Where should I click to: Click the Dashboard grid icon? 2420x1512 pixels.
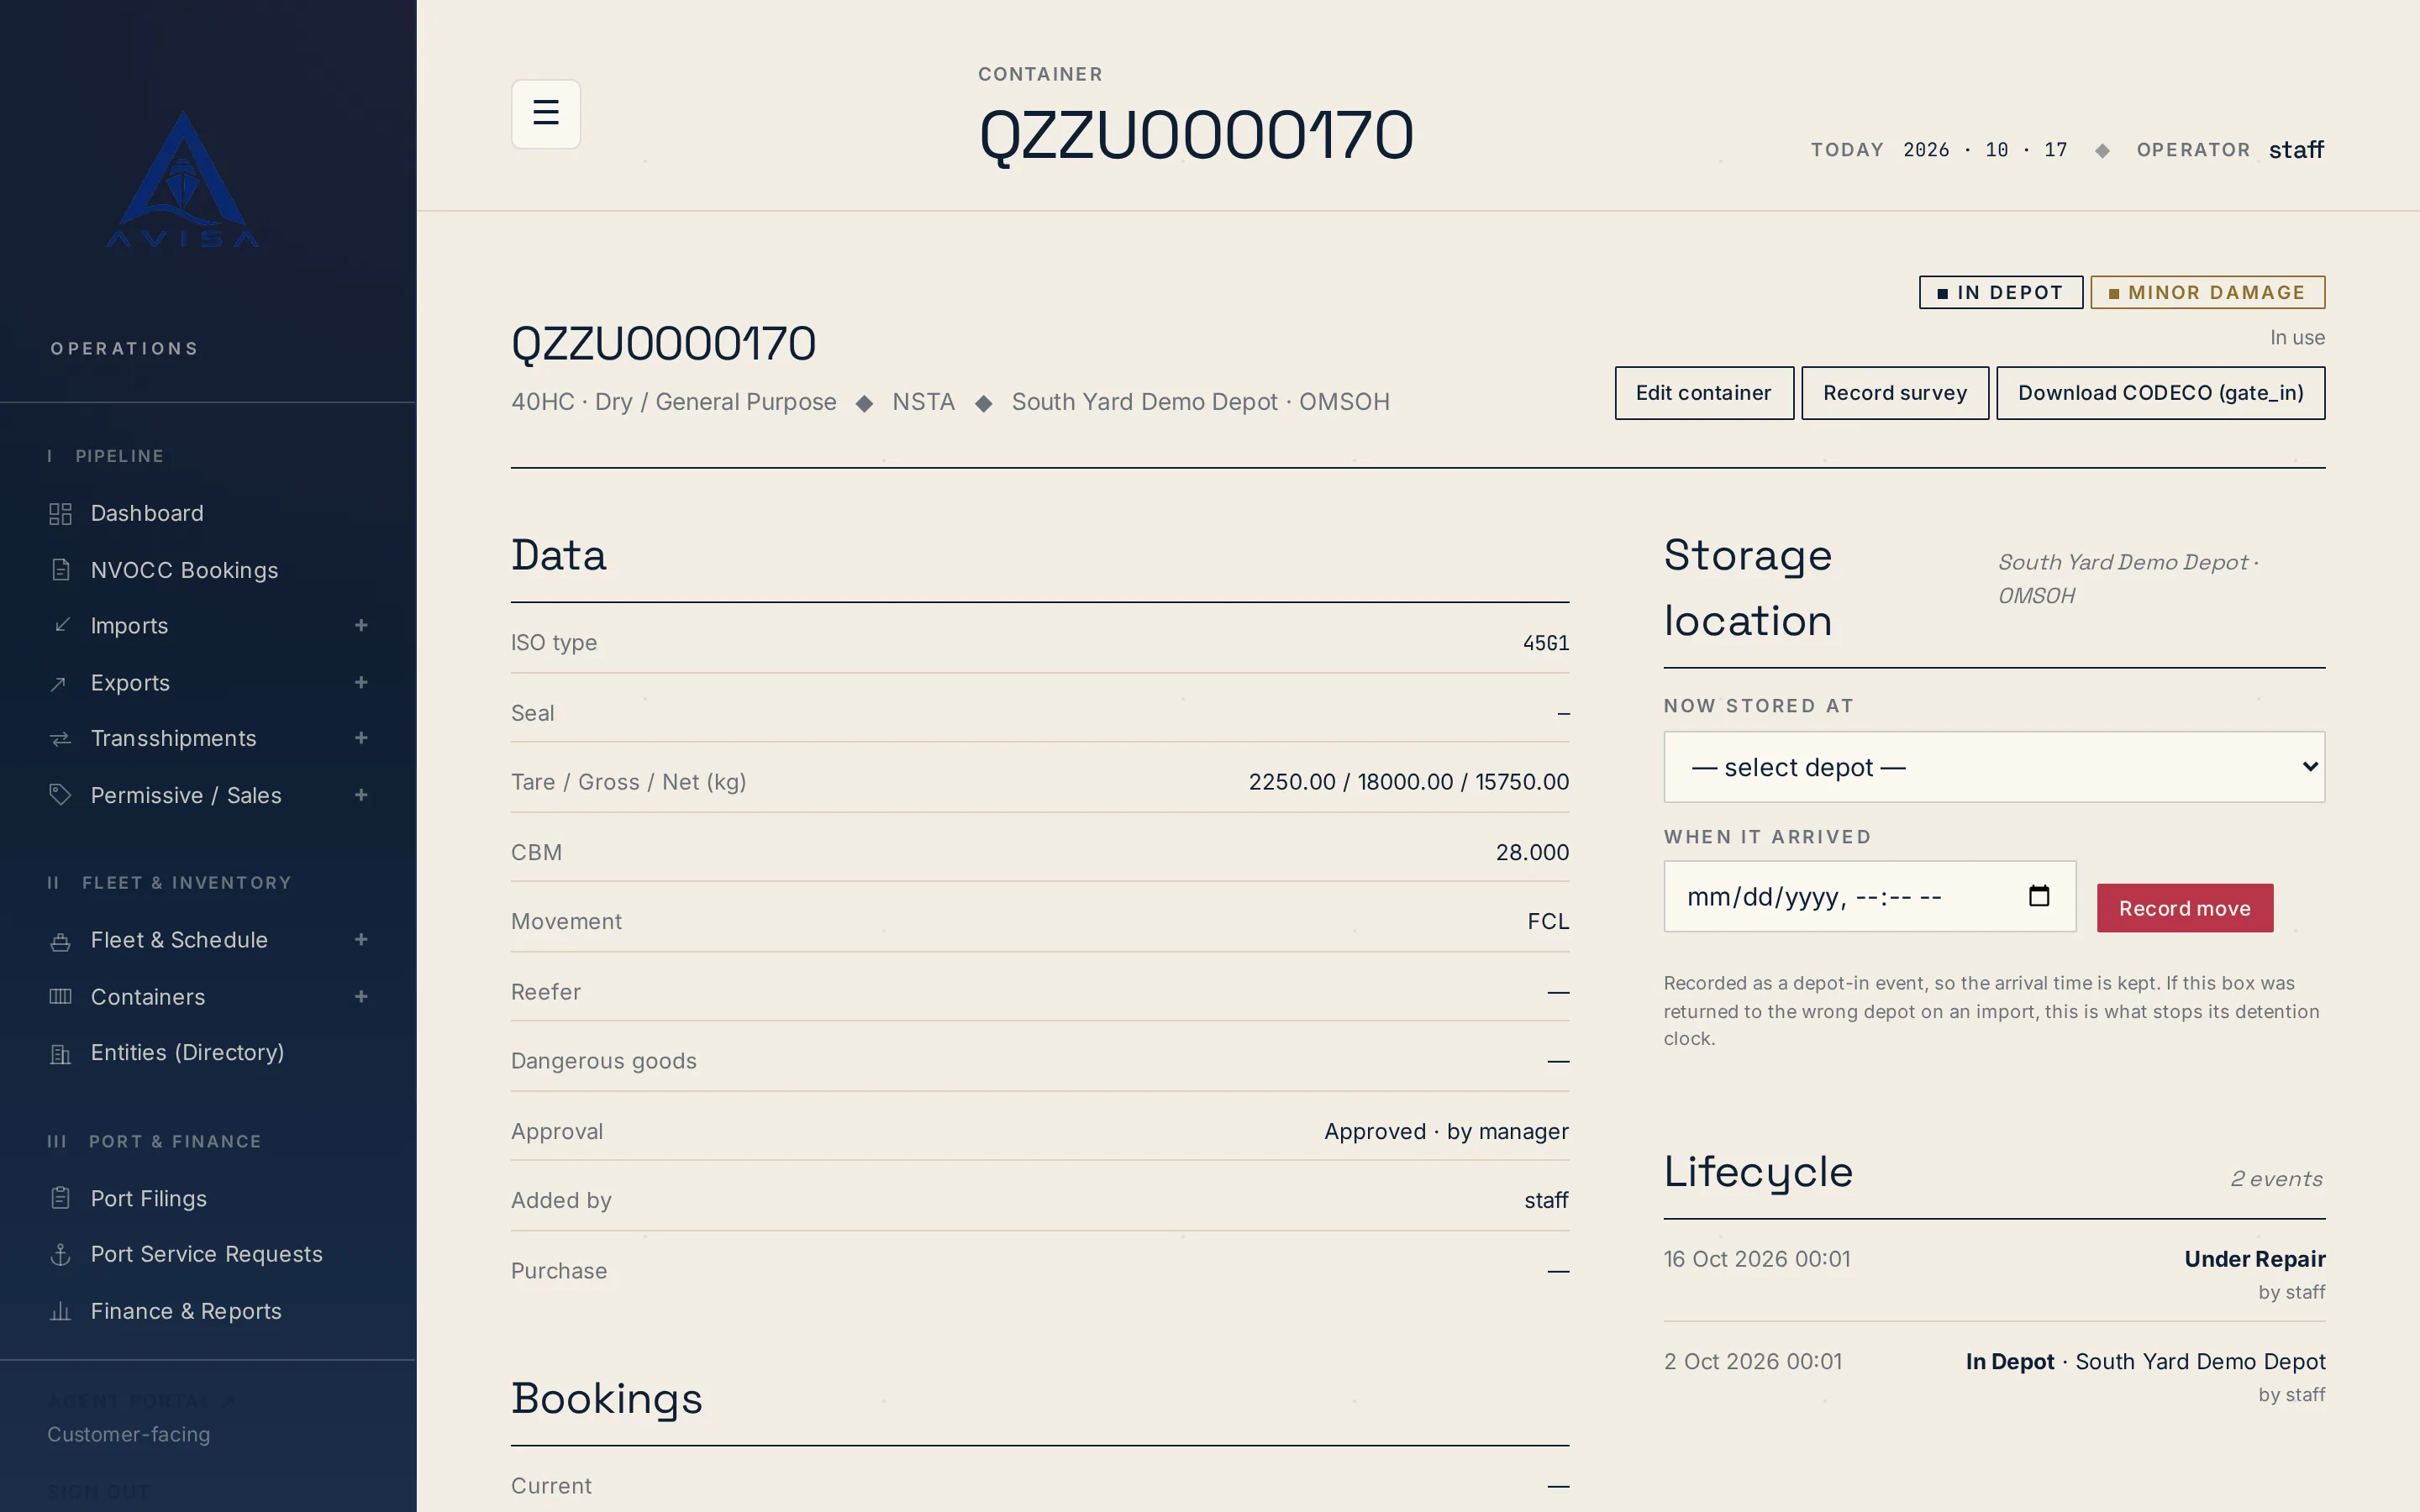60,513
